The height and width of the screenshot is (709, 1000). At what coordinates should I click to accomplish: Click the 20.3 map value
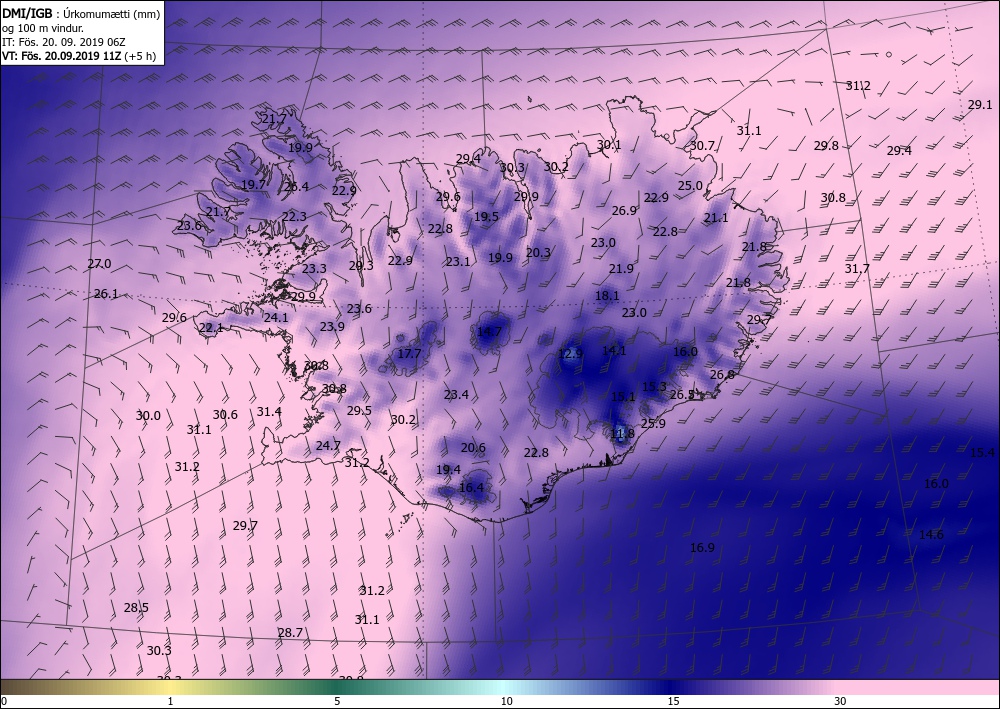pos(538,253)
